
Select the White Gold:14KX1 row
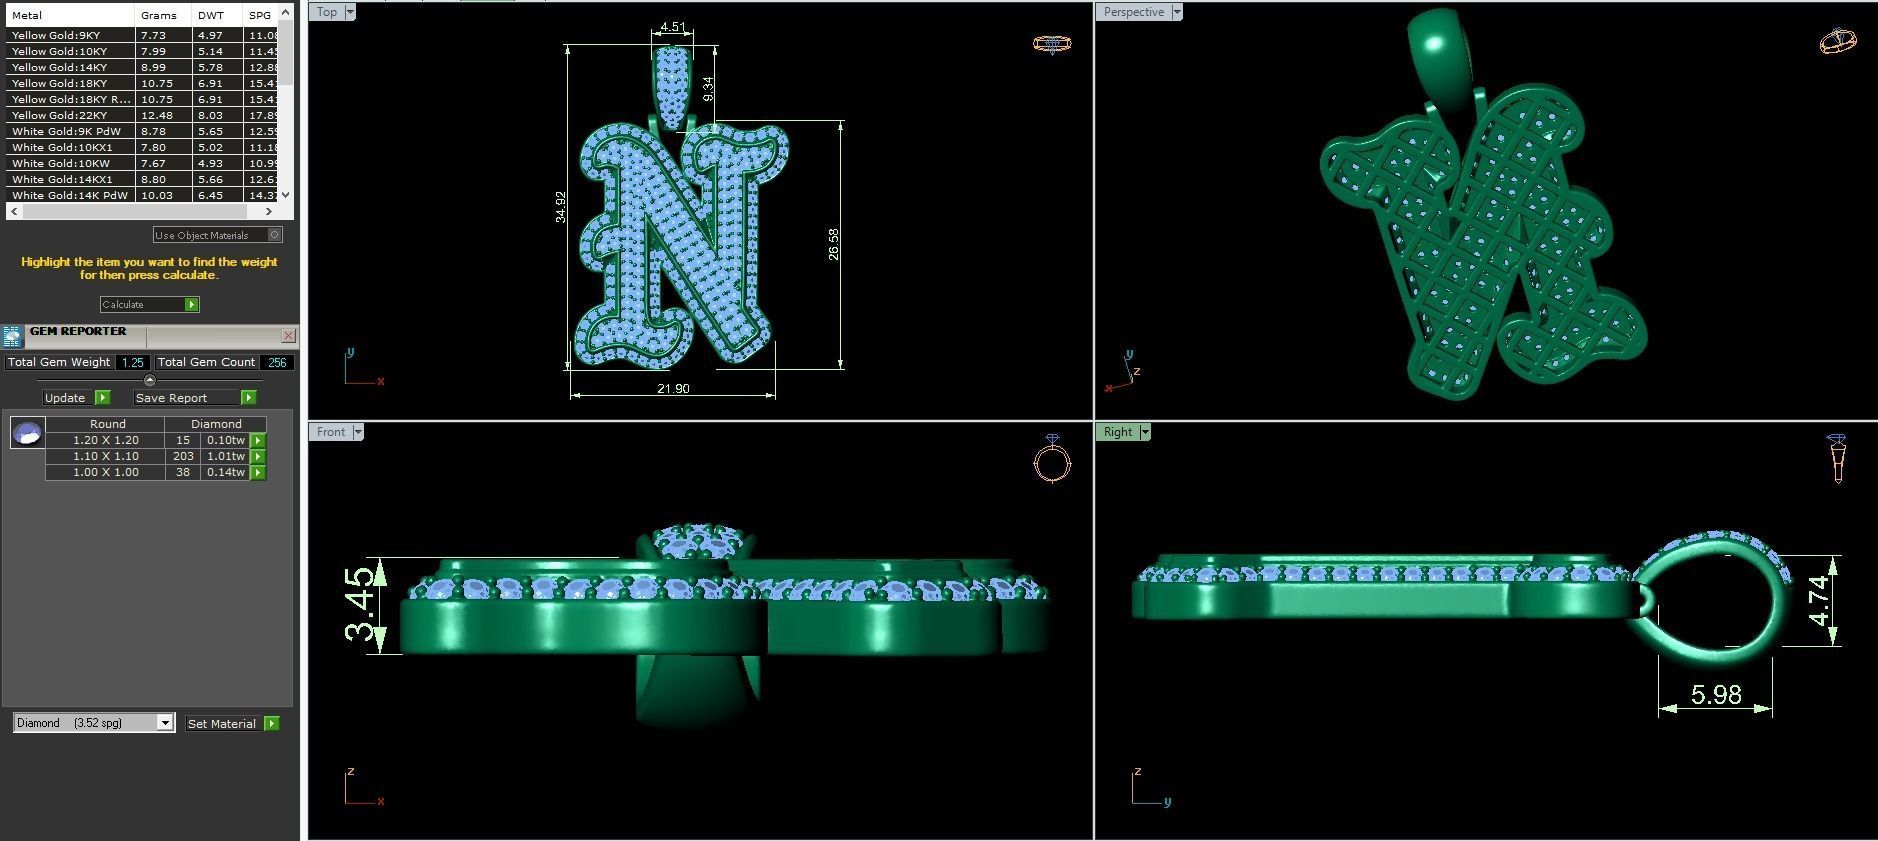142,179
